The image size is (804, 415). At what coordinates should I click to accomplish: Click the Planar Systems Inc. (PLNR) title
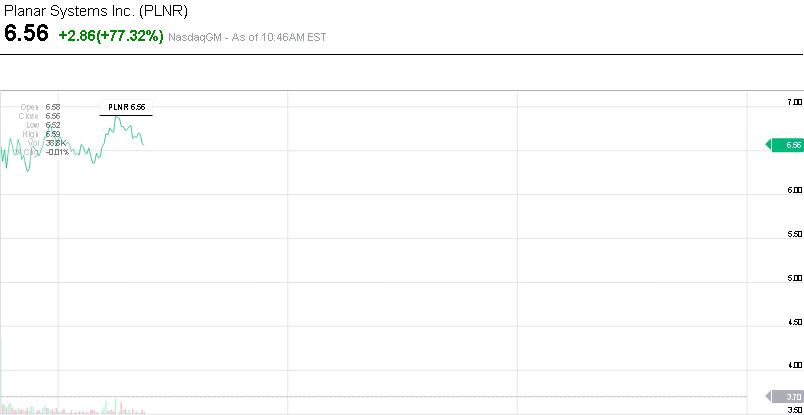(x=95, y=11)
